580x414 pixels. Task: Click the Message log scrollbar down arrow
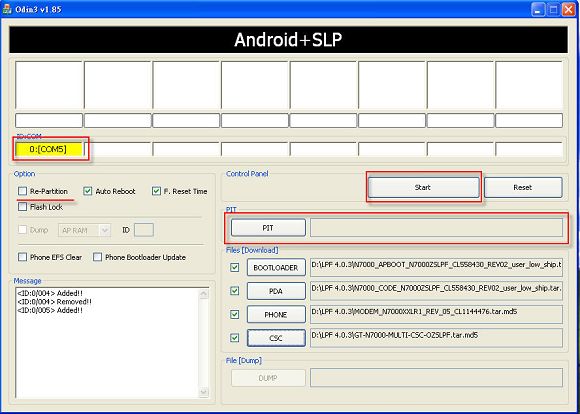(204, 392)
